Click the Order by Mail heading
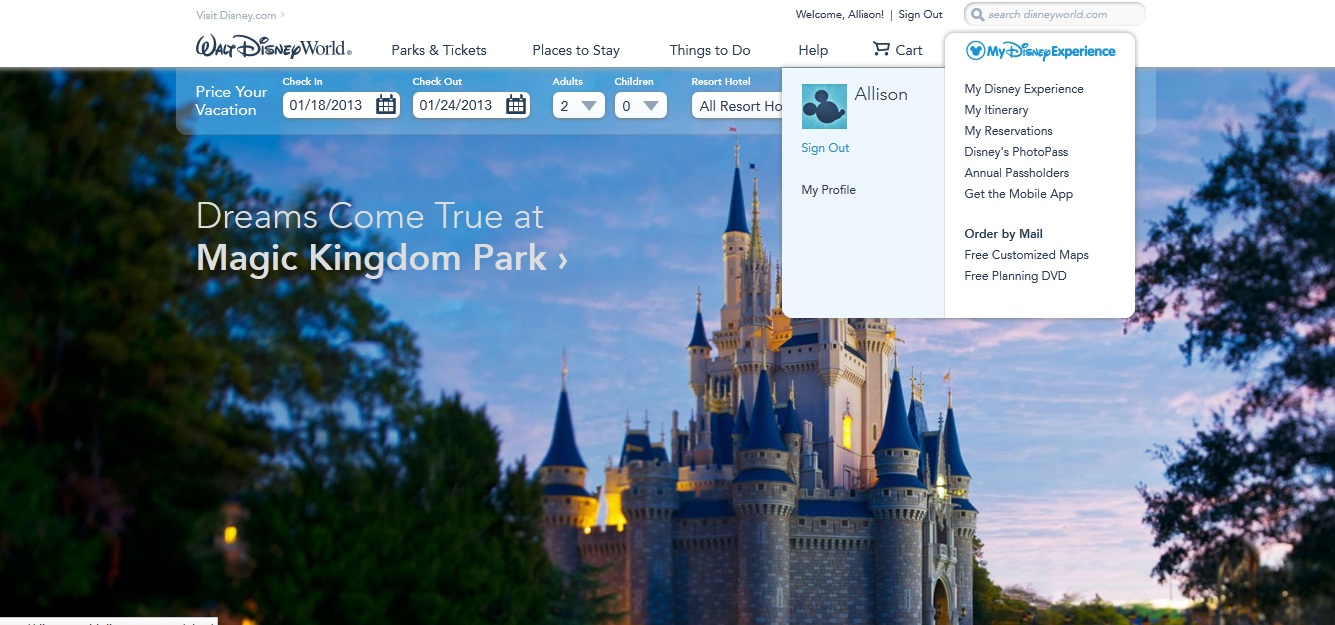Image resolution: width=1335 pixels, height=625 pixels. [x=1003, y=234]
